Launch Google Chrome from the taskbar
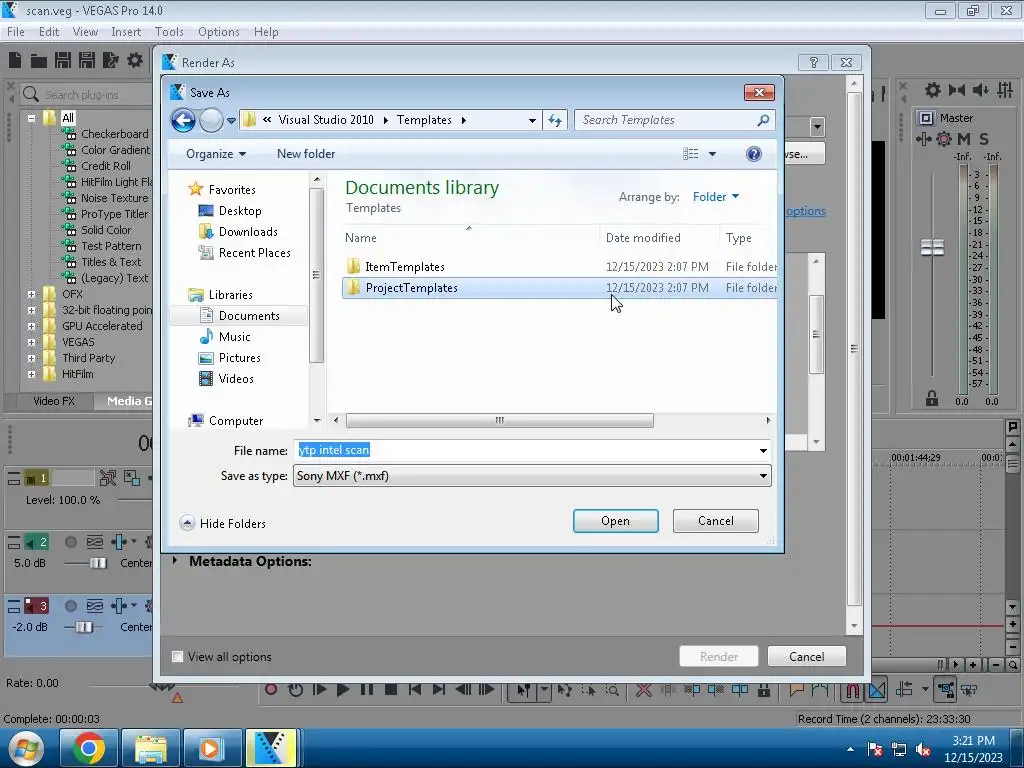Screen dimensions: 1024x768 [x=89, y=748]
